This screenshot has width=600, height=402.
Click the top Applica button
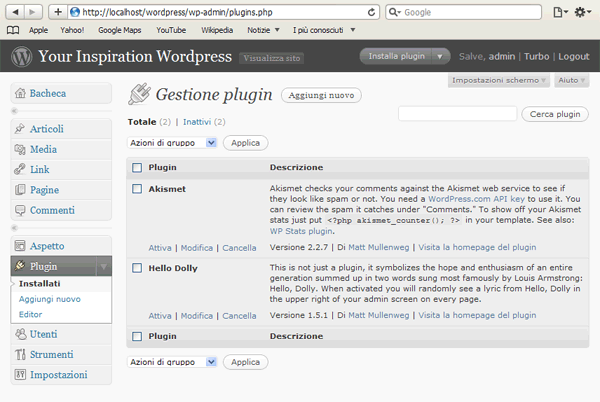pyautogui.click(x=245, y=143)
